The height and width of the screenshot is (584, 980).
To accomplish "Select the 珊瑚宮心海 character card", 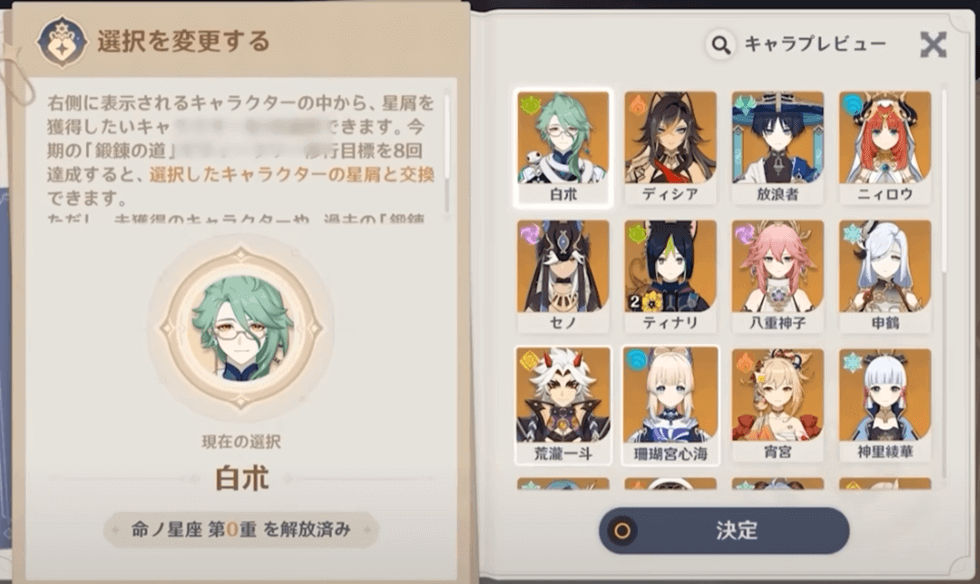I will [x=670, y=405].
